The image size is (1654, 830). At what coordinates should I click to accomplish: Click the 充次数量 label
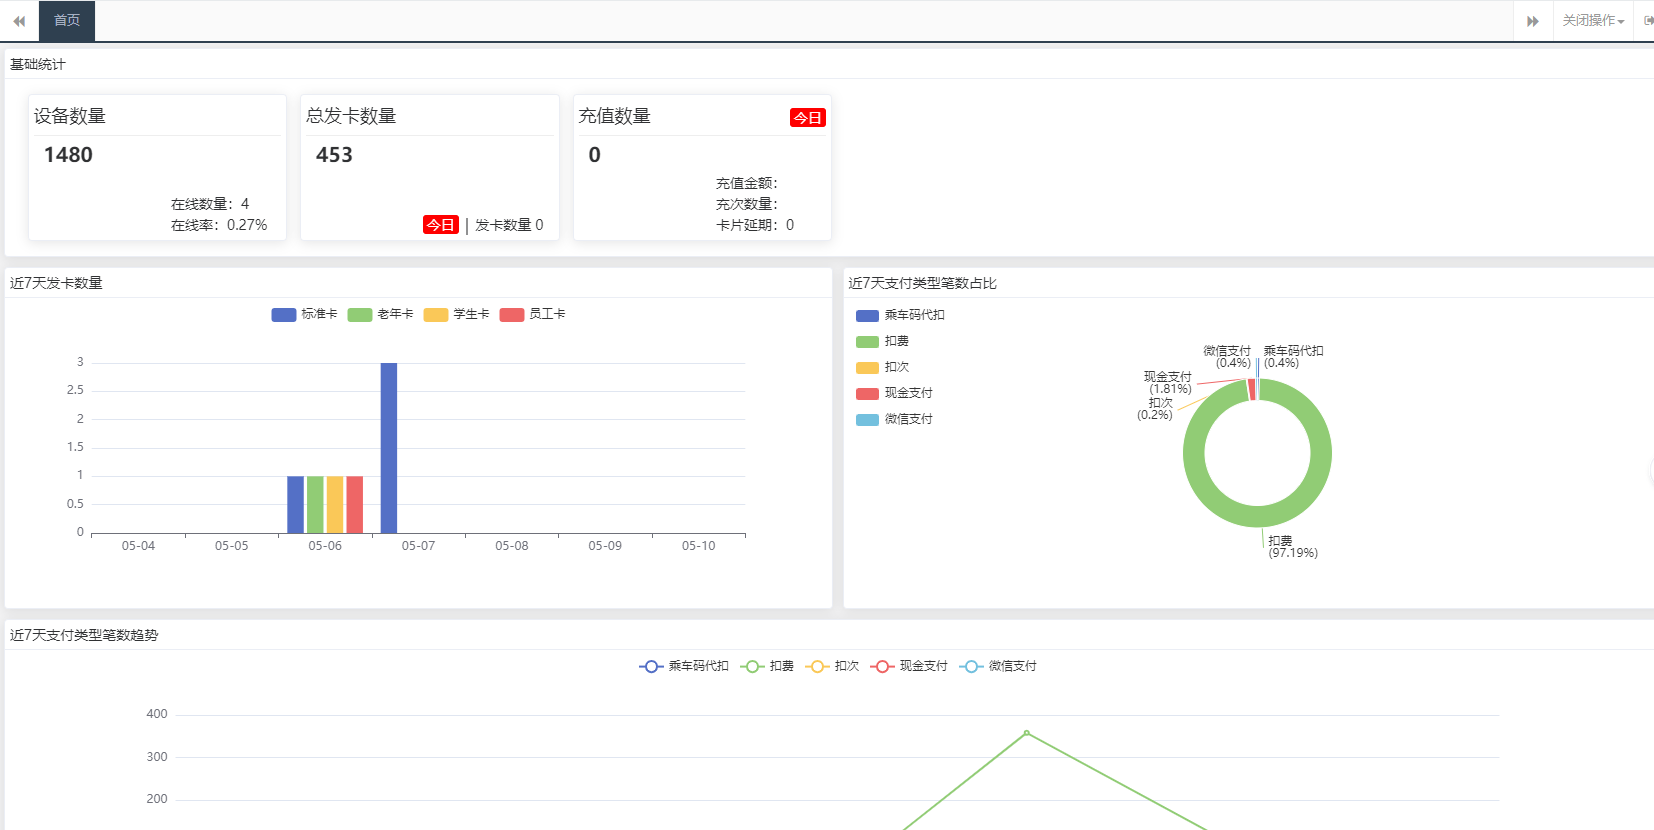point(746,204)
